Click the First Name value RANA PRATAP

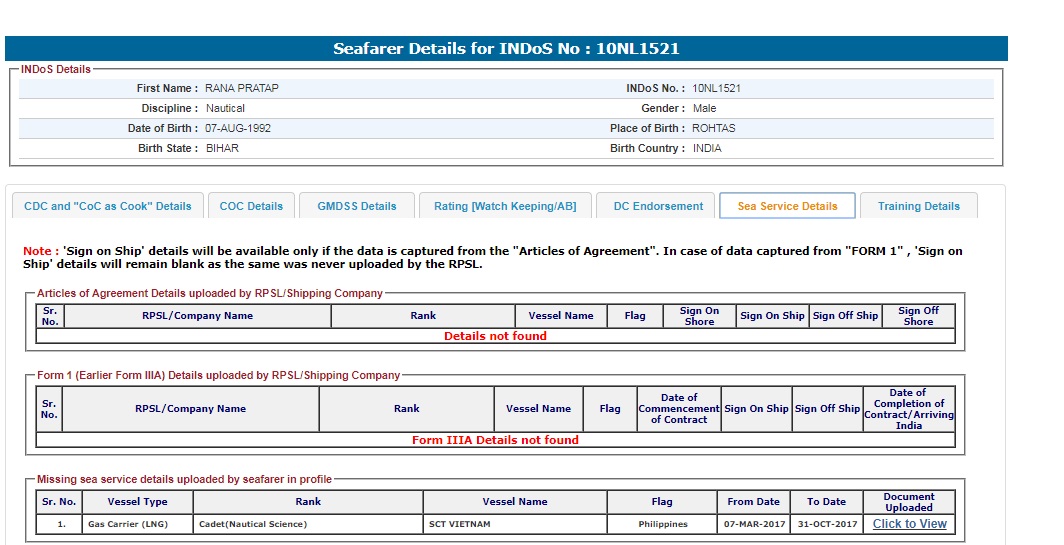pyautogui.click(x=242, y=88)
